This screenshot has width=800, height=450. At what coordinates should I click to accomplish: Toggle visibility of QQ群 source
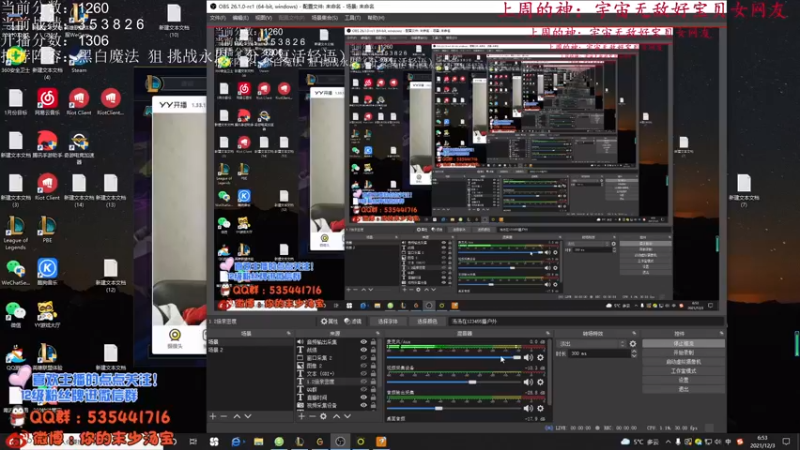(364, 389)
